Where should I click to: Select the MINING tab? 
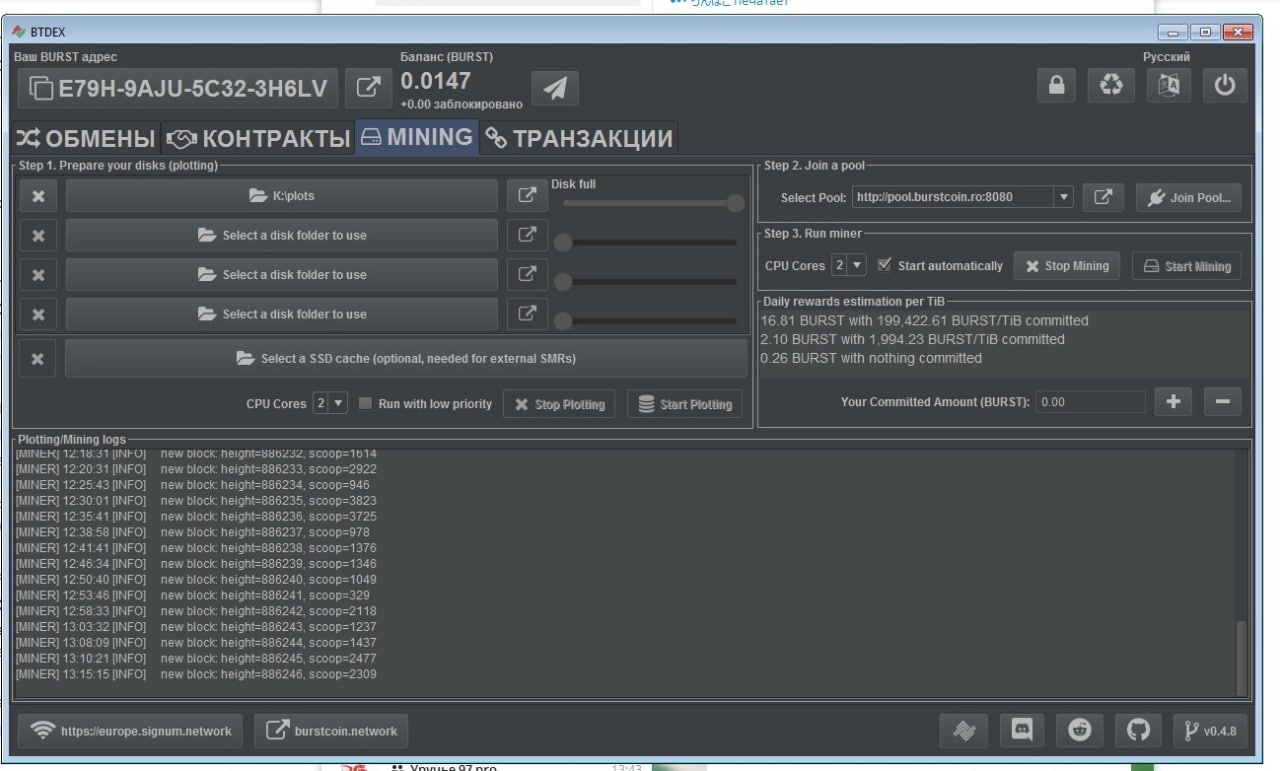[417, 137]
